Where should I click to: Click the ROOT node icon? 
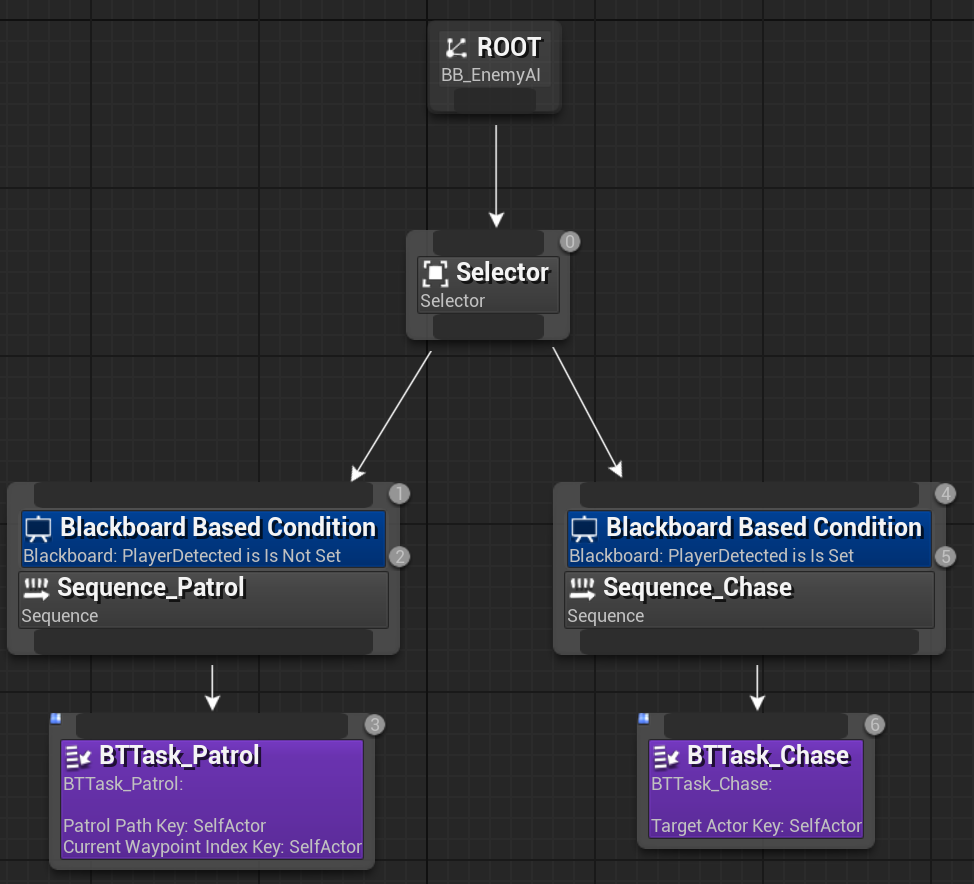point(457,48)
